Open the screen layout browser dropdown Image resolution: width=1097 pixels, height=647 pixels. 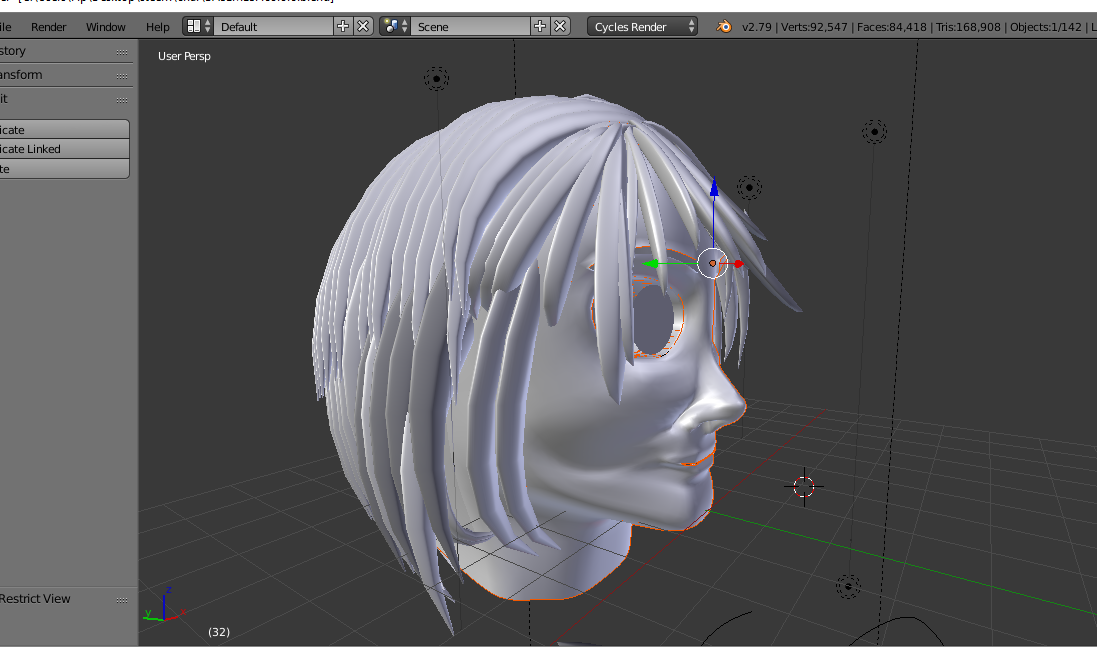197,27
